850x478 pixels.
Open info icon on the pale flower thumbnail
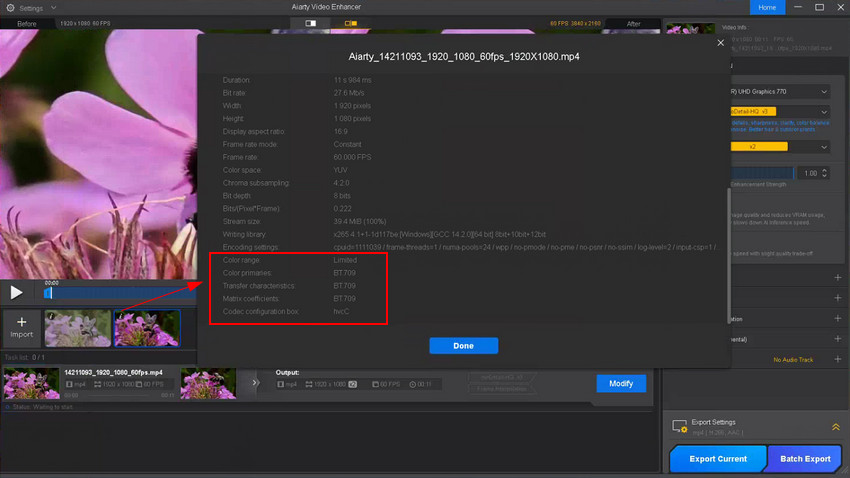(x=51, y=316)
